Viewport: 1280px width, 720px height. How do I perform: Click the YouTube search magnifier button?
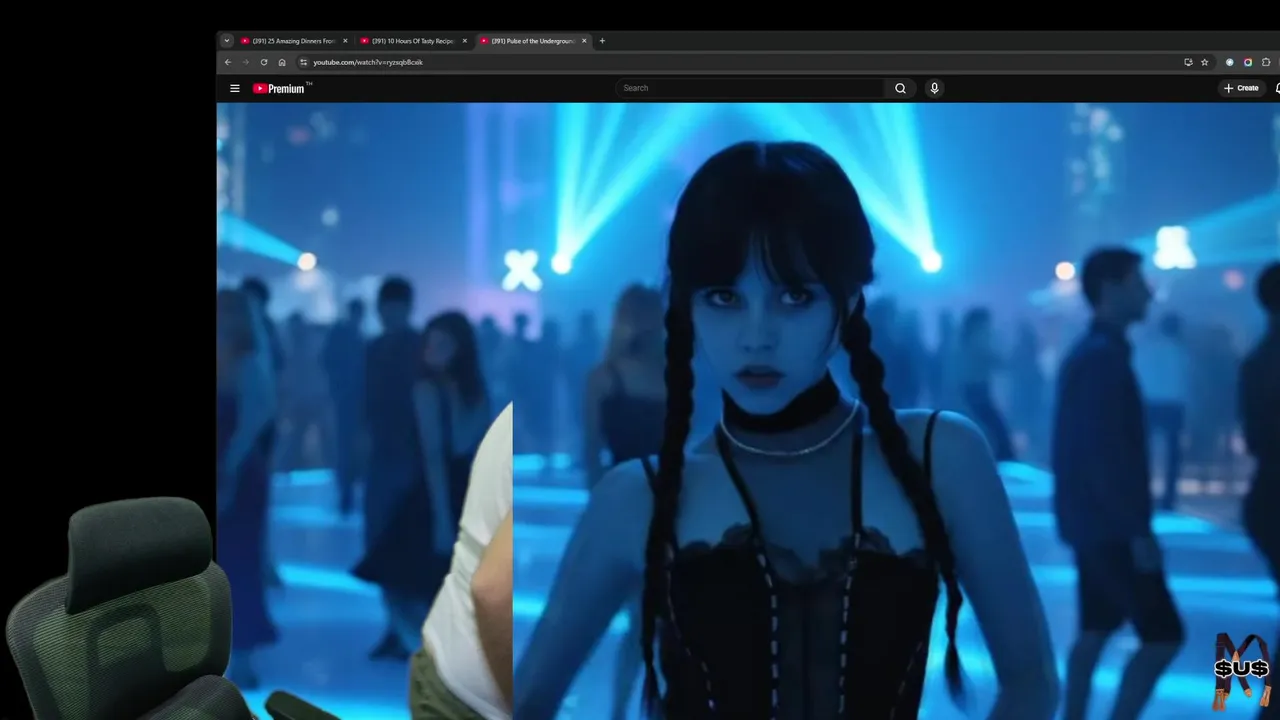pyautogui.click(x=900, y=88)
